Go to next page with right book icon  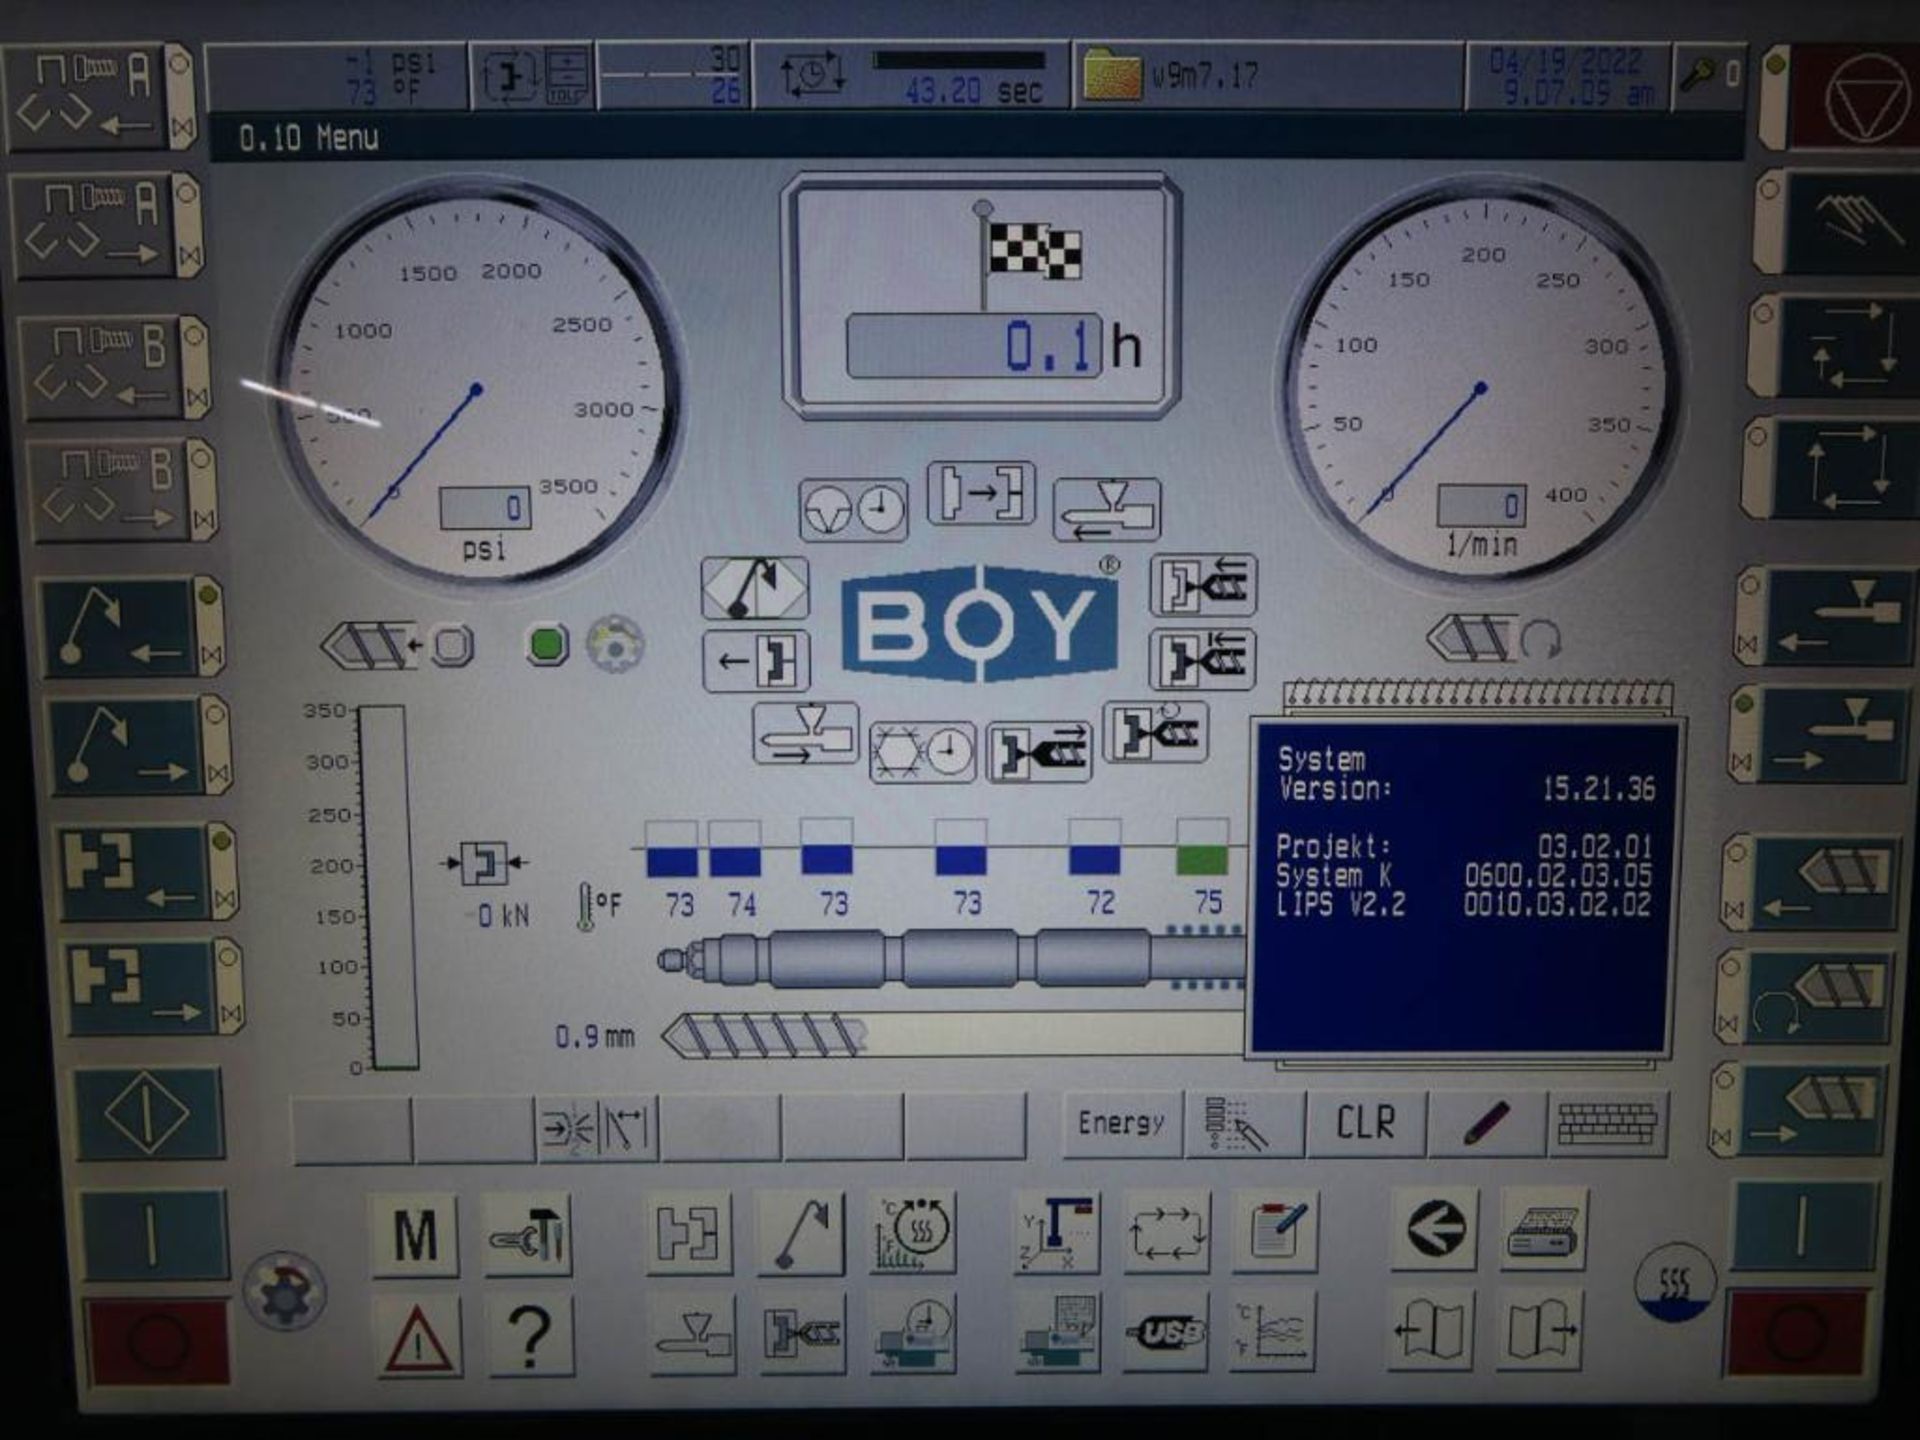point(1541,1329)
